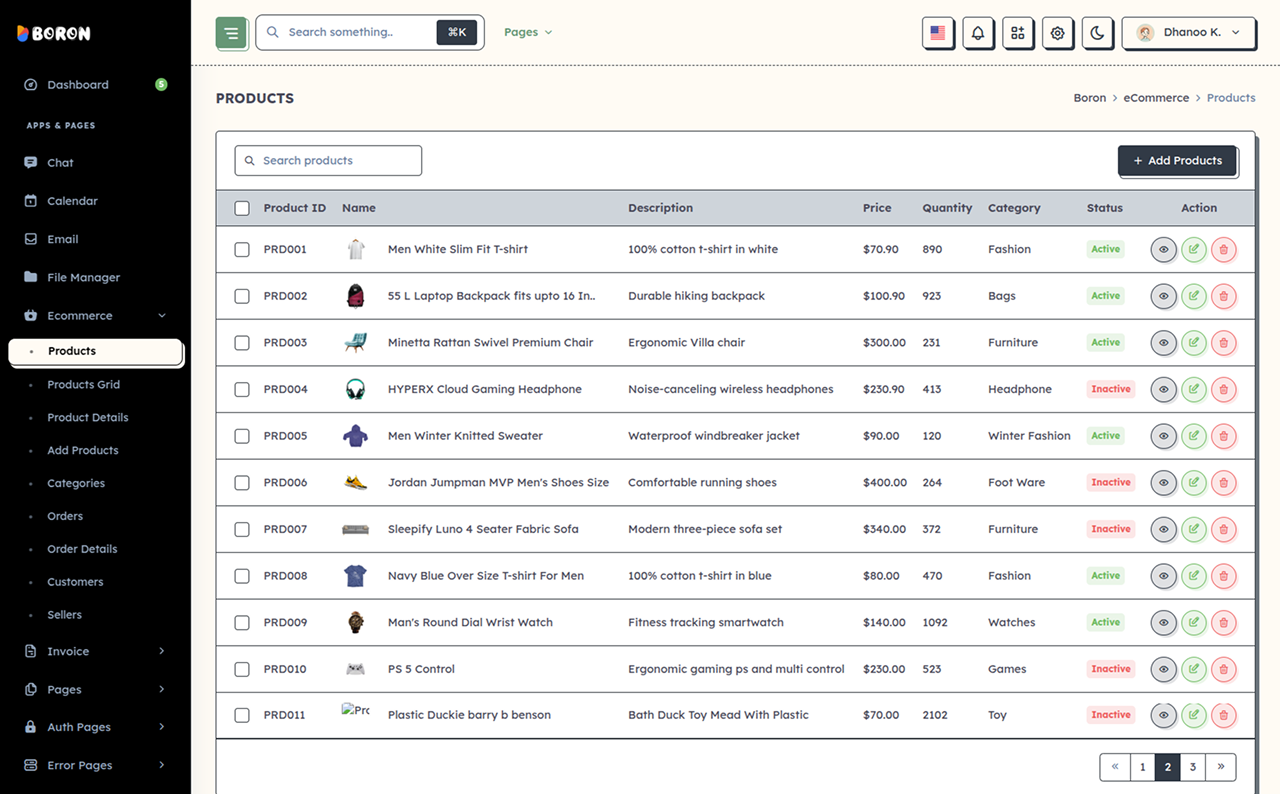Open the apps grid icon
The image size is (1280, 794).
click(x=1018, y=33)
